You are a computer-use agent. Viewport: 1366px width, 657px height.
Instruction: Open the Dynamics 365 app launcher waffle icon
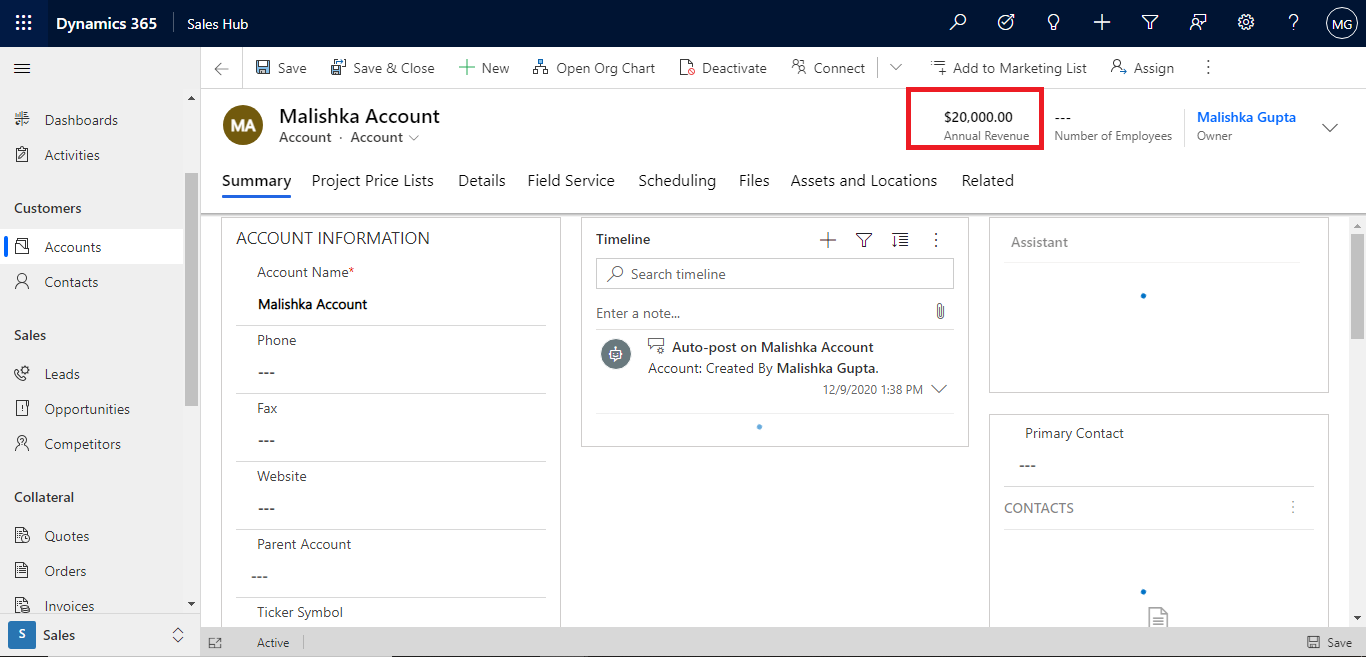(22, 22)
